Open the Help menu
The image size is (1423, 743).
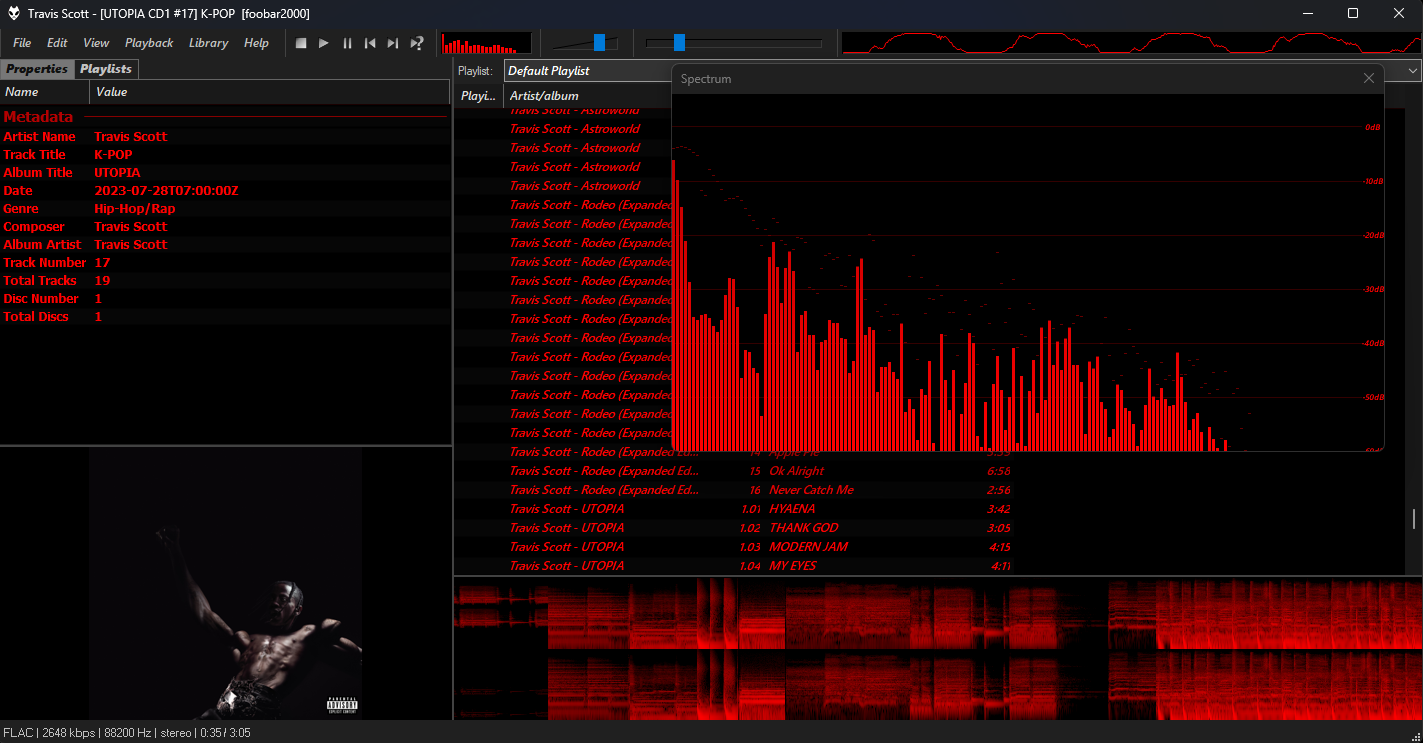point(256,43)
